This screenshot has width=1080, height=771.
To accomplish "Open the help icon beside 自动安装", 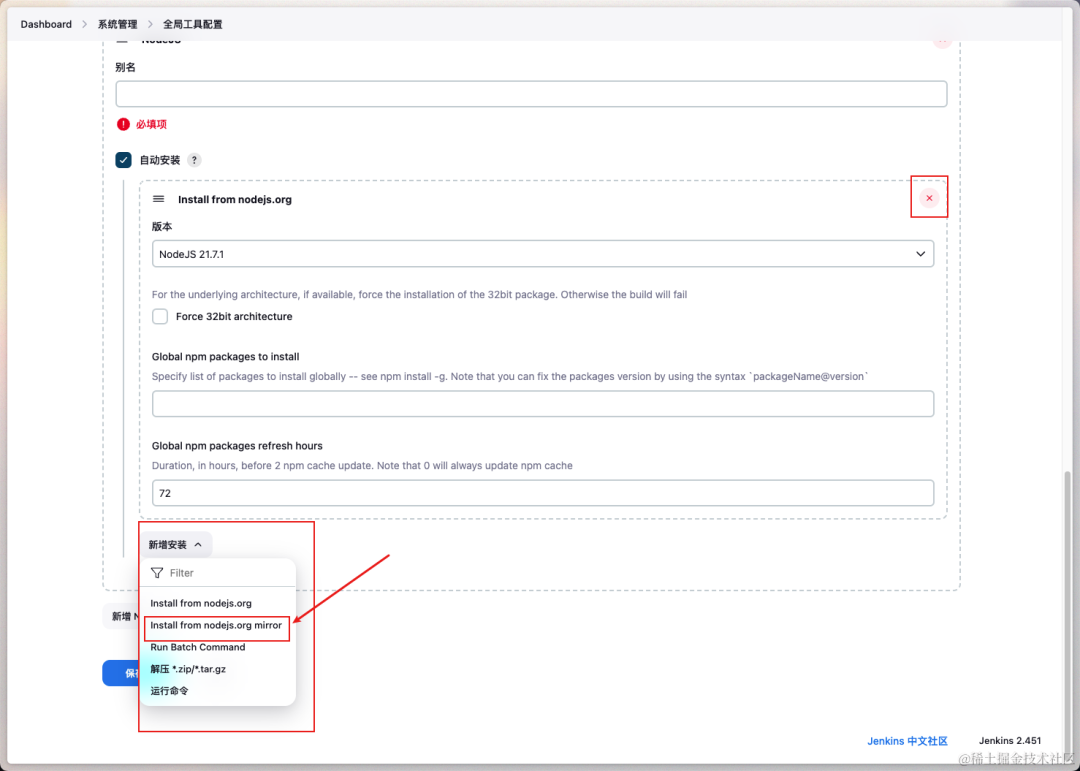I will point(194,160).
